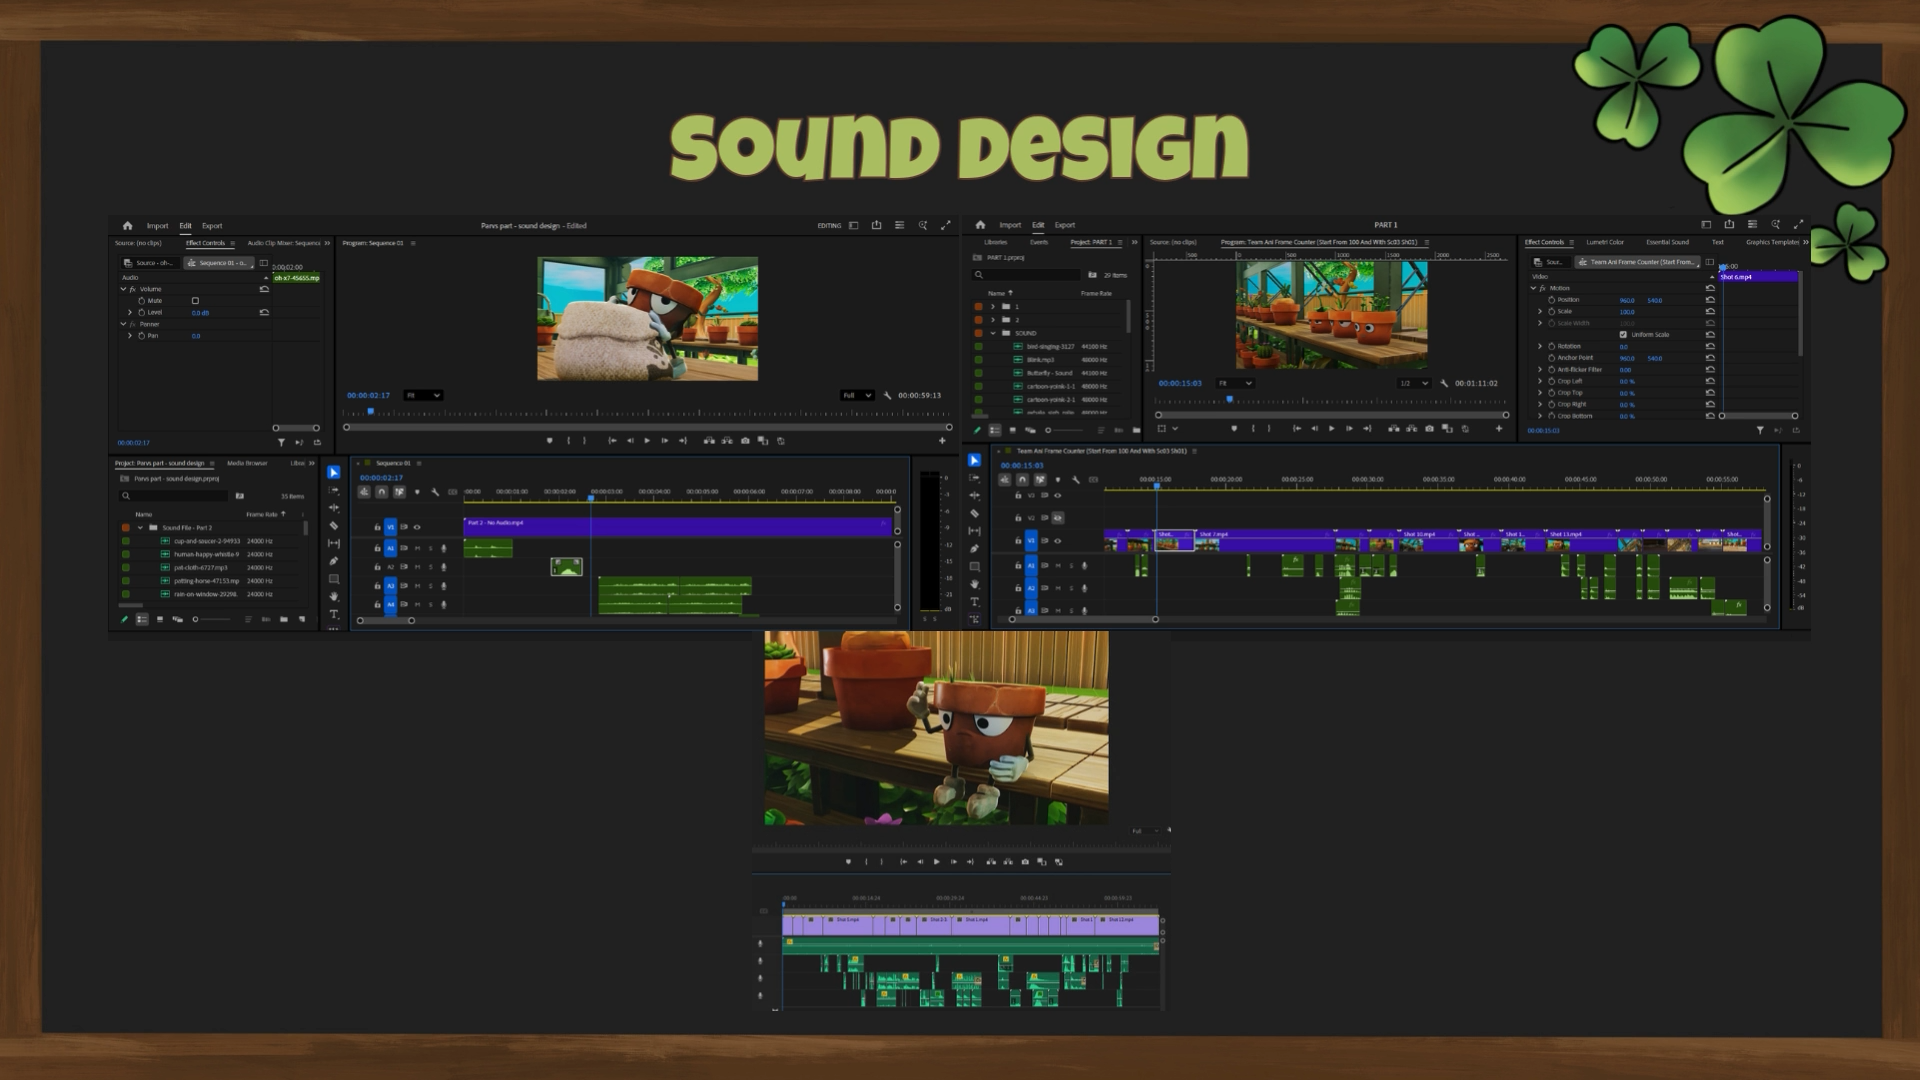Select the Pen tool in the Parvs part window
The image size is (1920, 1080).
pos(334,561)
